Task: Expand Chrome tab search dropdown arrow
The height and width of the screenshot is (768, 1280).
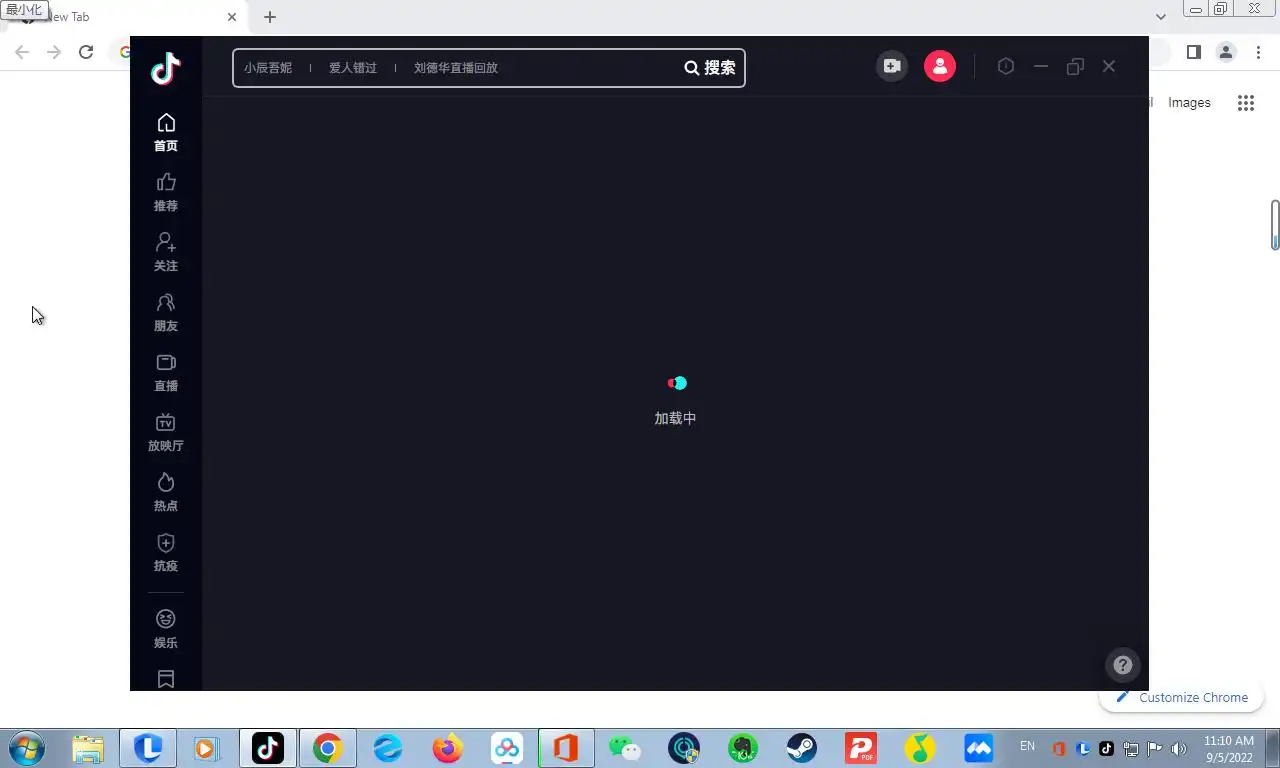Action: click(1160, 17)
